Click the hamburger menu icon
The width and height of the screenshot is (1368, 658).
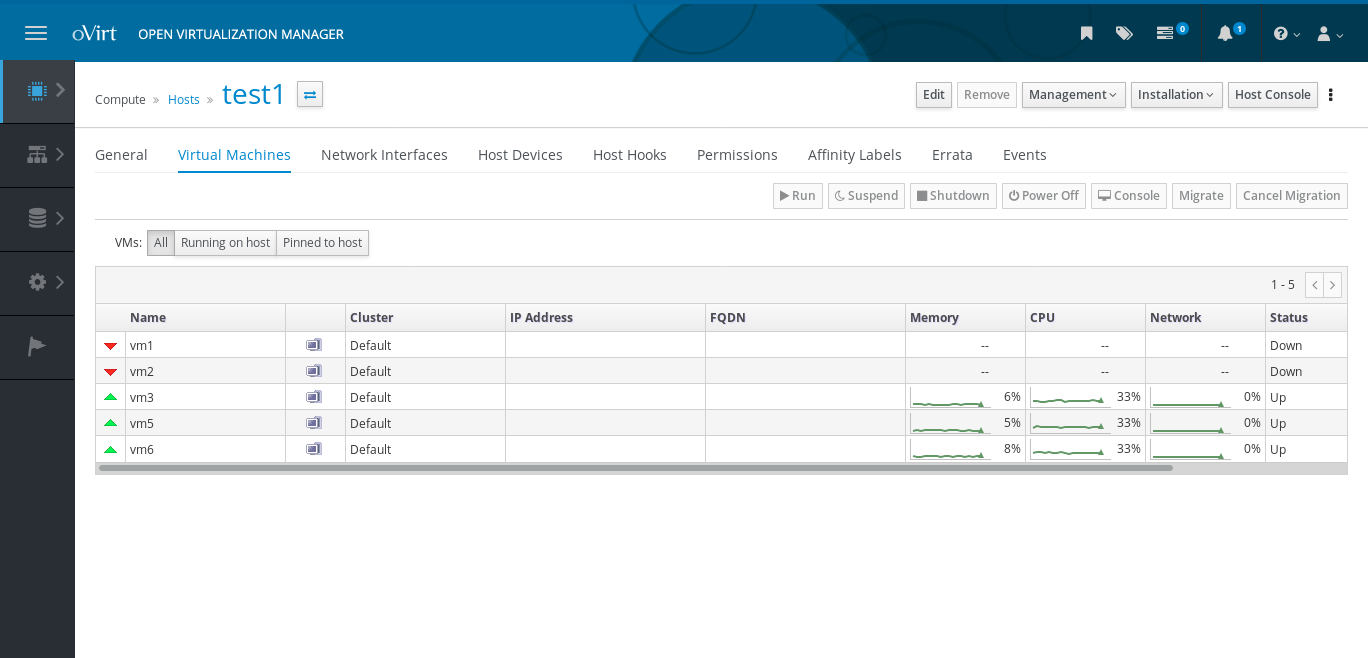point(36,33)
